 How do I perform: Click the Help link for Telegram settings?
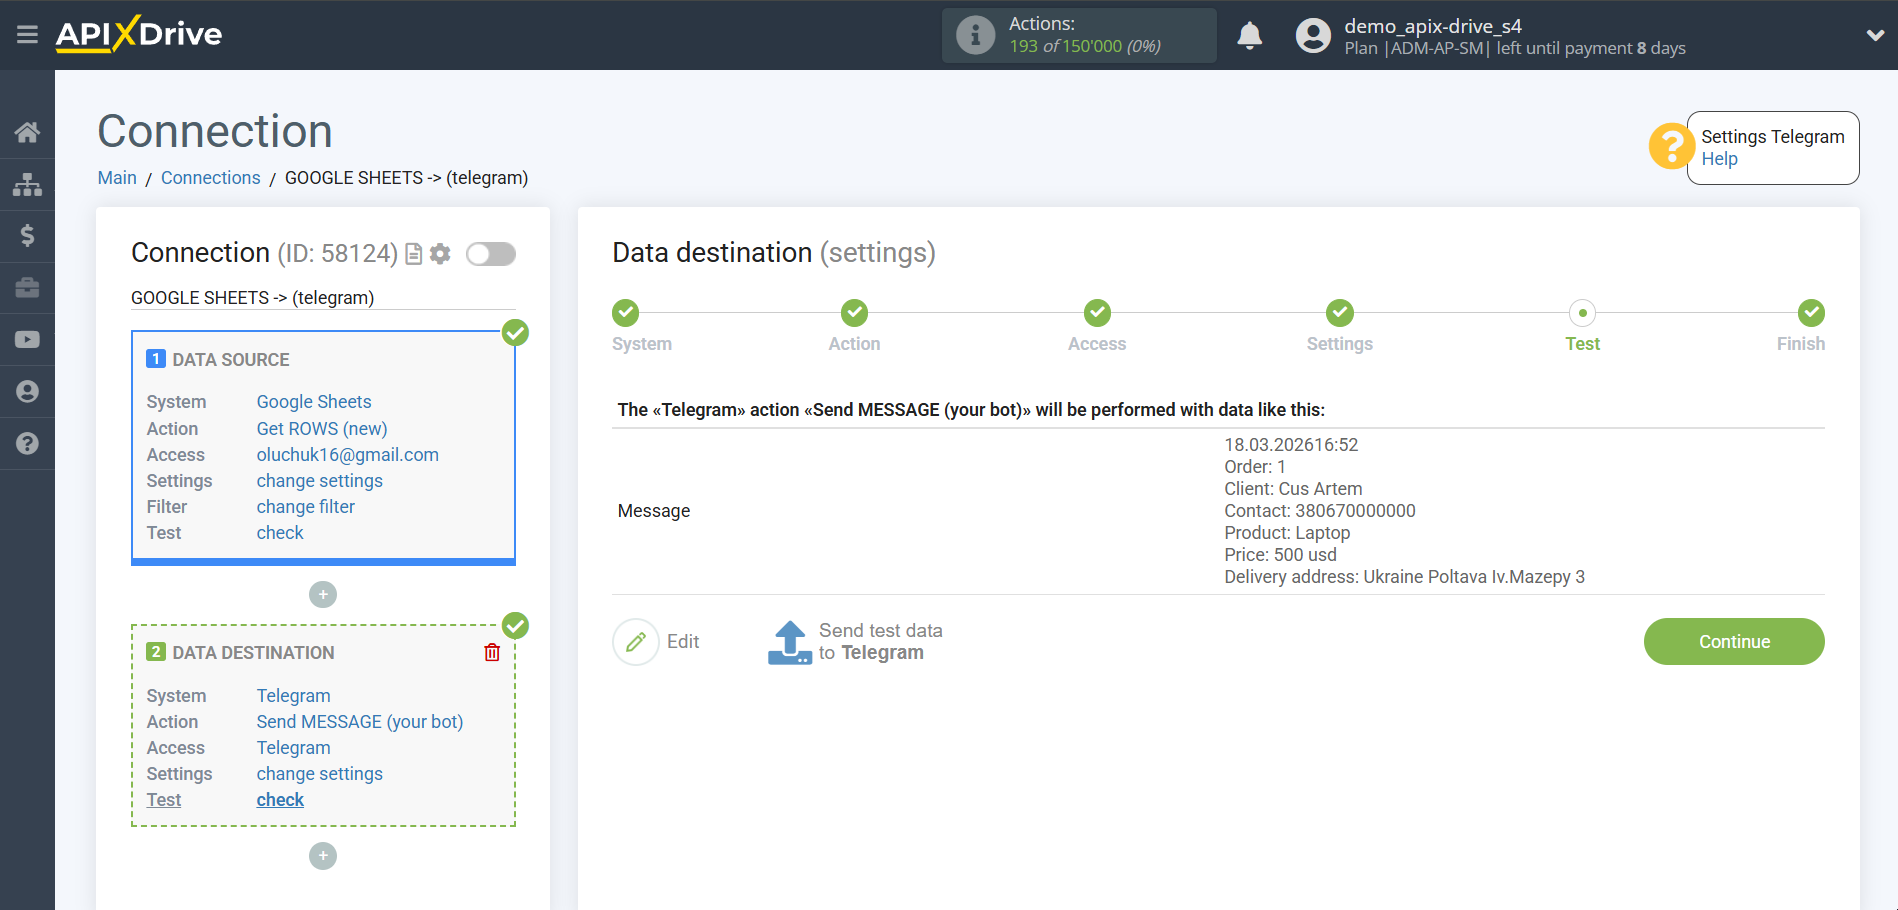pyautogui.click(x=1719, y=159)
